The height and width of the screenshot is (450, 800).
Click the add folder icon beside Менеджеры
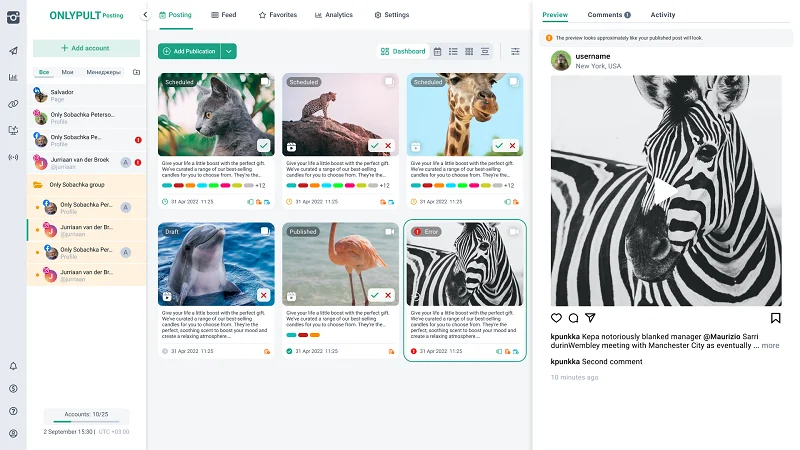(x=136, y=72)
